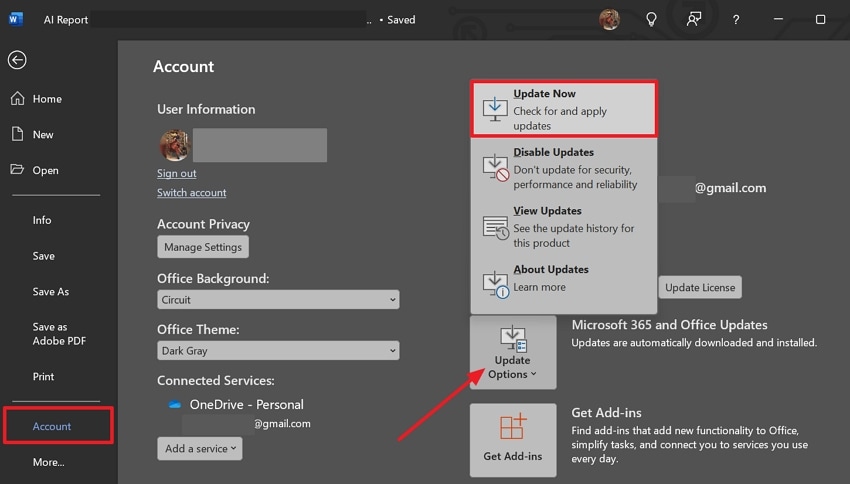Click the back arrow icon
Viewport: 850px width, 484px height.
[17, 60]
